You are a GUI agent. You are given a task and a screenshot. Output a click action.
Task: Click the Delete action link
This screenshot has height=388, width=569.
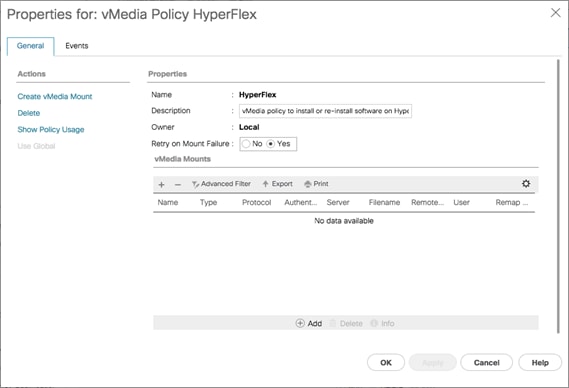click(x=29, y=113)
